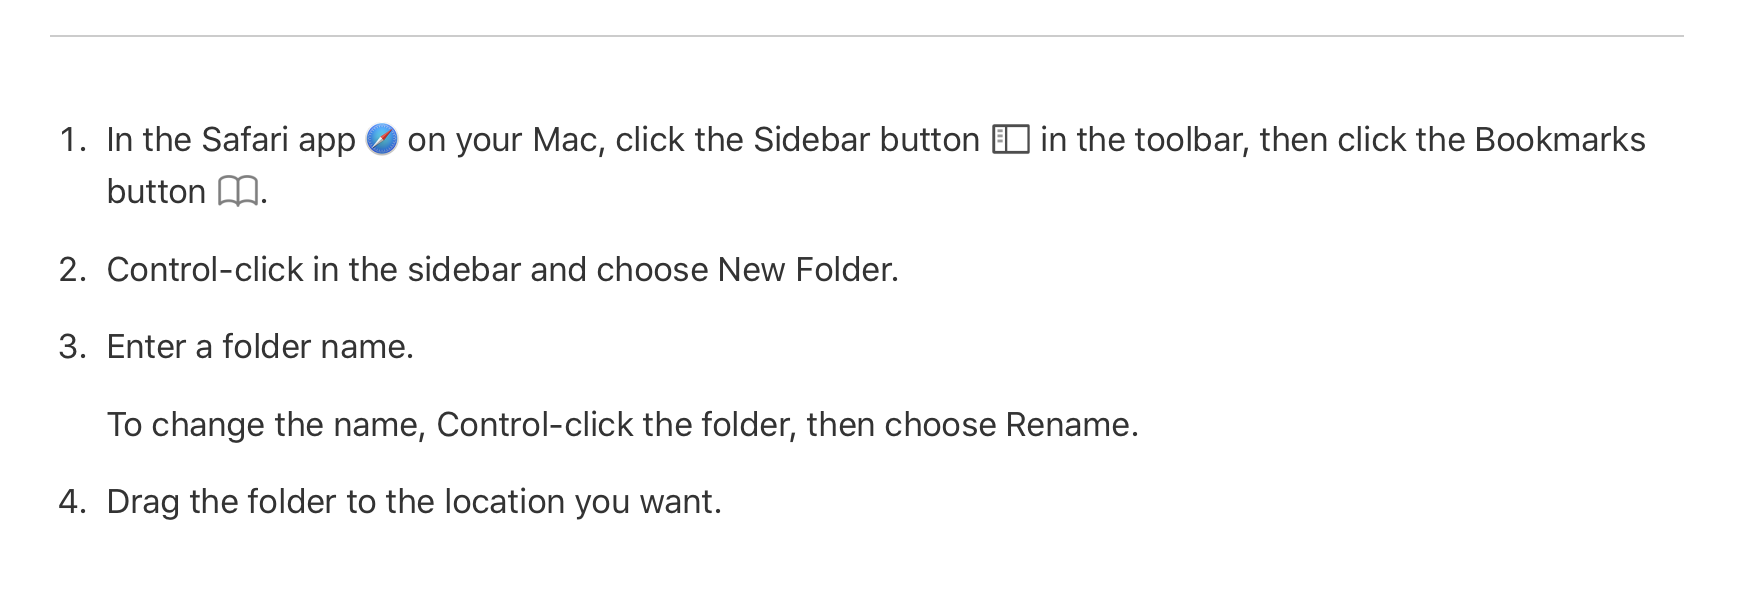Click "Control-click the folder" in the note
The width and height of the screenshot is (1752, 594).
coord(616,425)
